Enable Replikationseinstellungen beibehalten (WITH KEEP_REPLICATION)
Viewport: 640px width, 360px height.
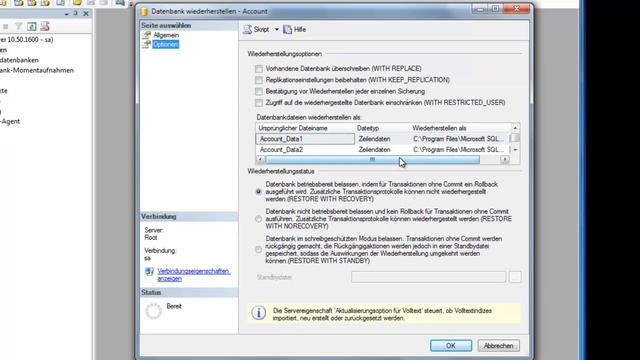259,80
